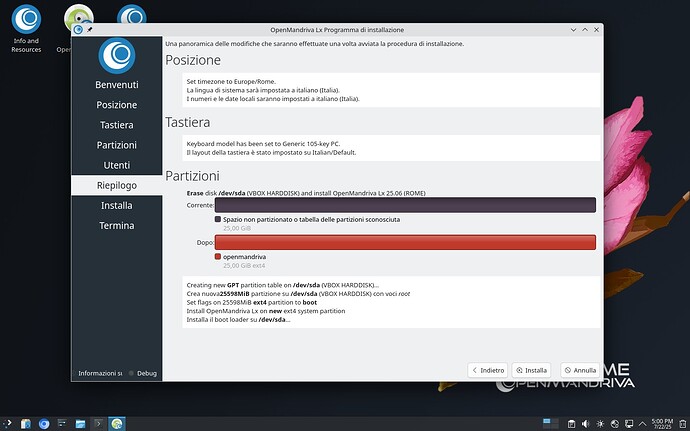The image size is (690, 431).
Task: Click the installer window menu icon in the title bar
Action: pos(78,29)
